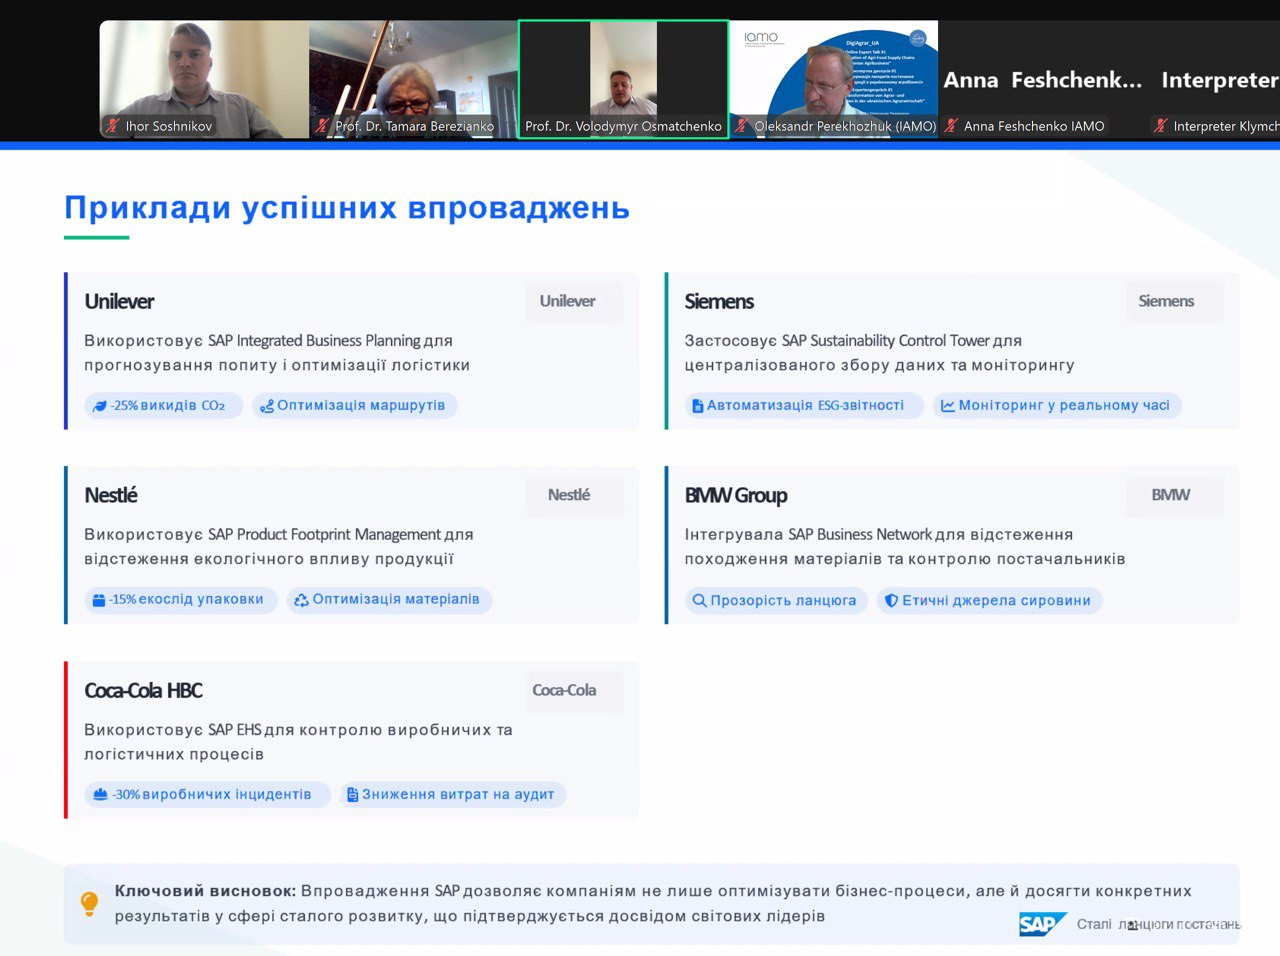Select Prof. Dr. Volodymyr Osmatchenko's active video
Image resolution: width=1280 pixels, height=956 pixels.
(x=623, y=79)
